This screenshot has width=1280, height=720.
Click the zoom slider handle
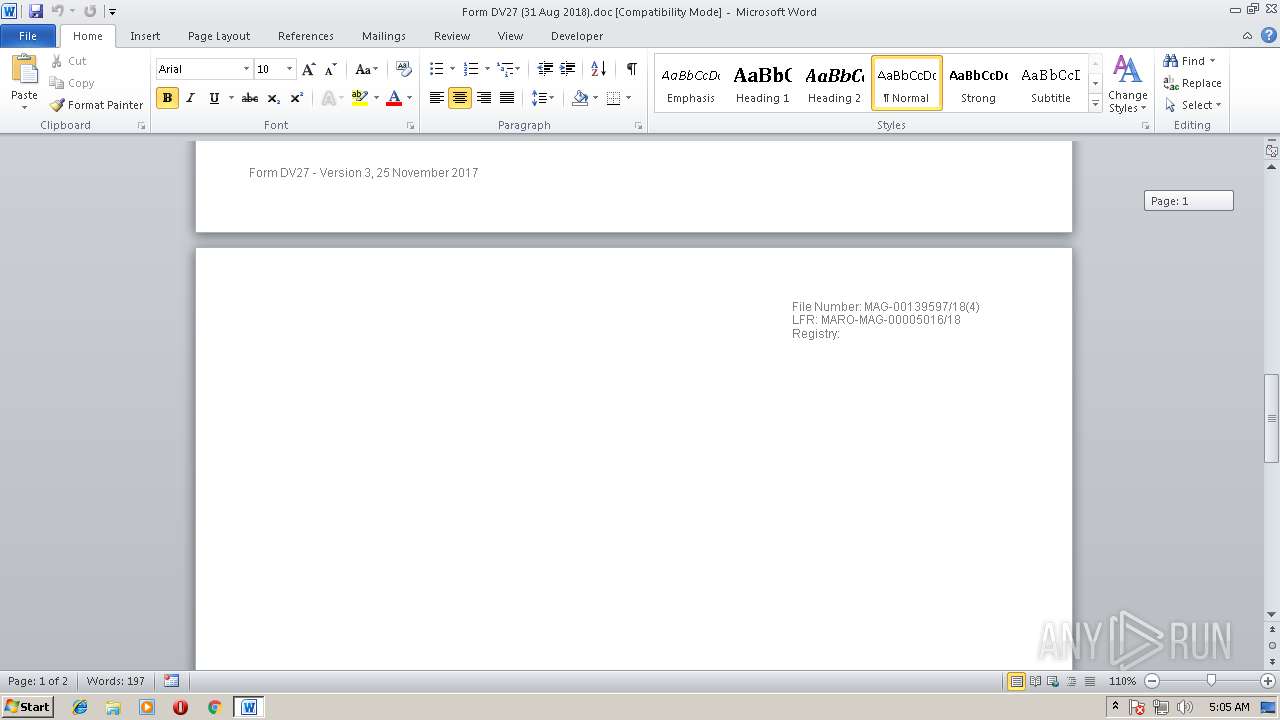[1211, 681]
